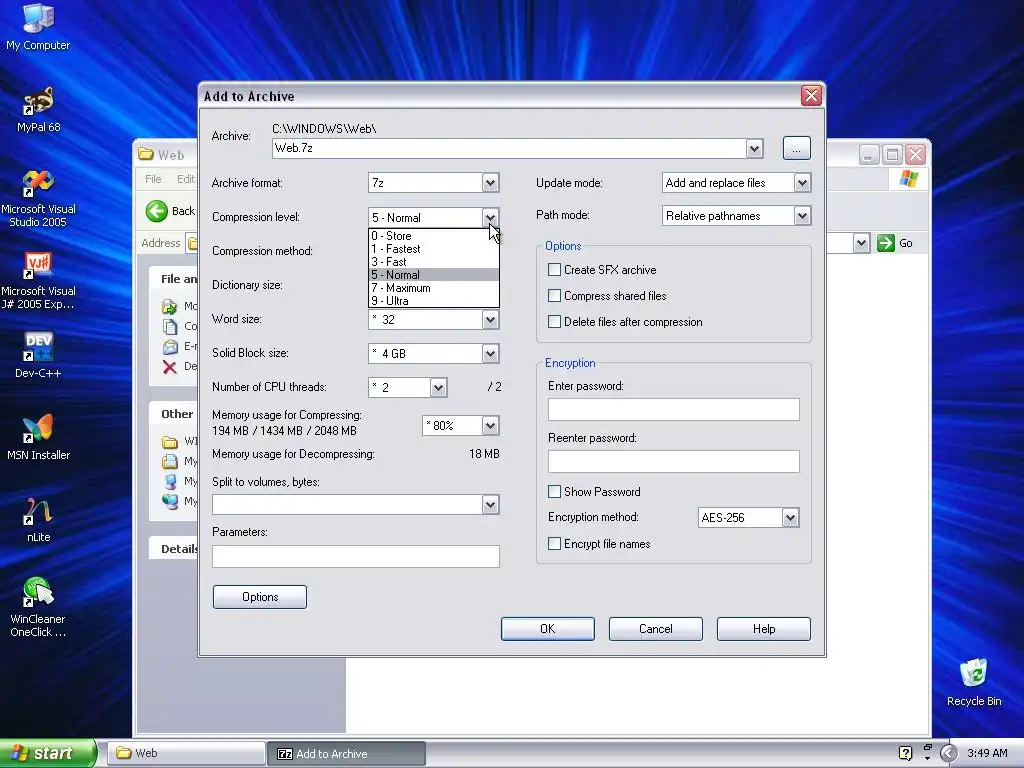Select the WinCleaner OneClick desktop icon
The image size is (1024, 768).
pos(38,607)
